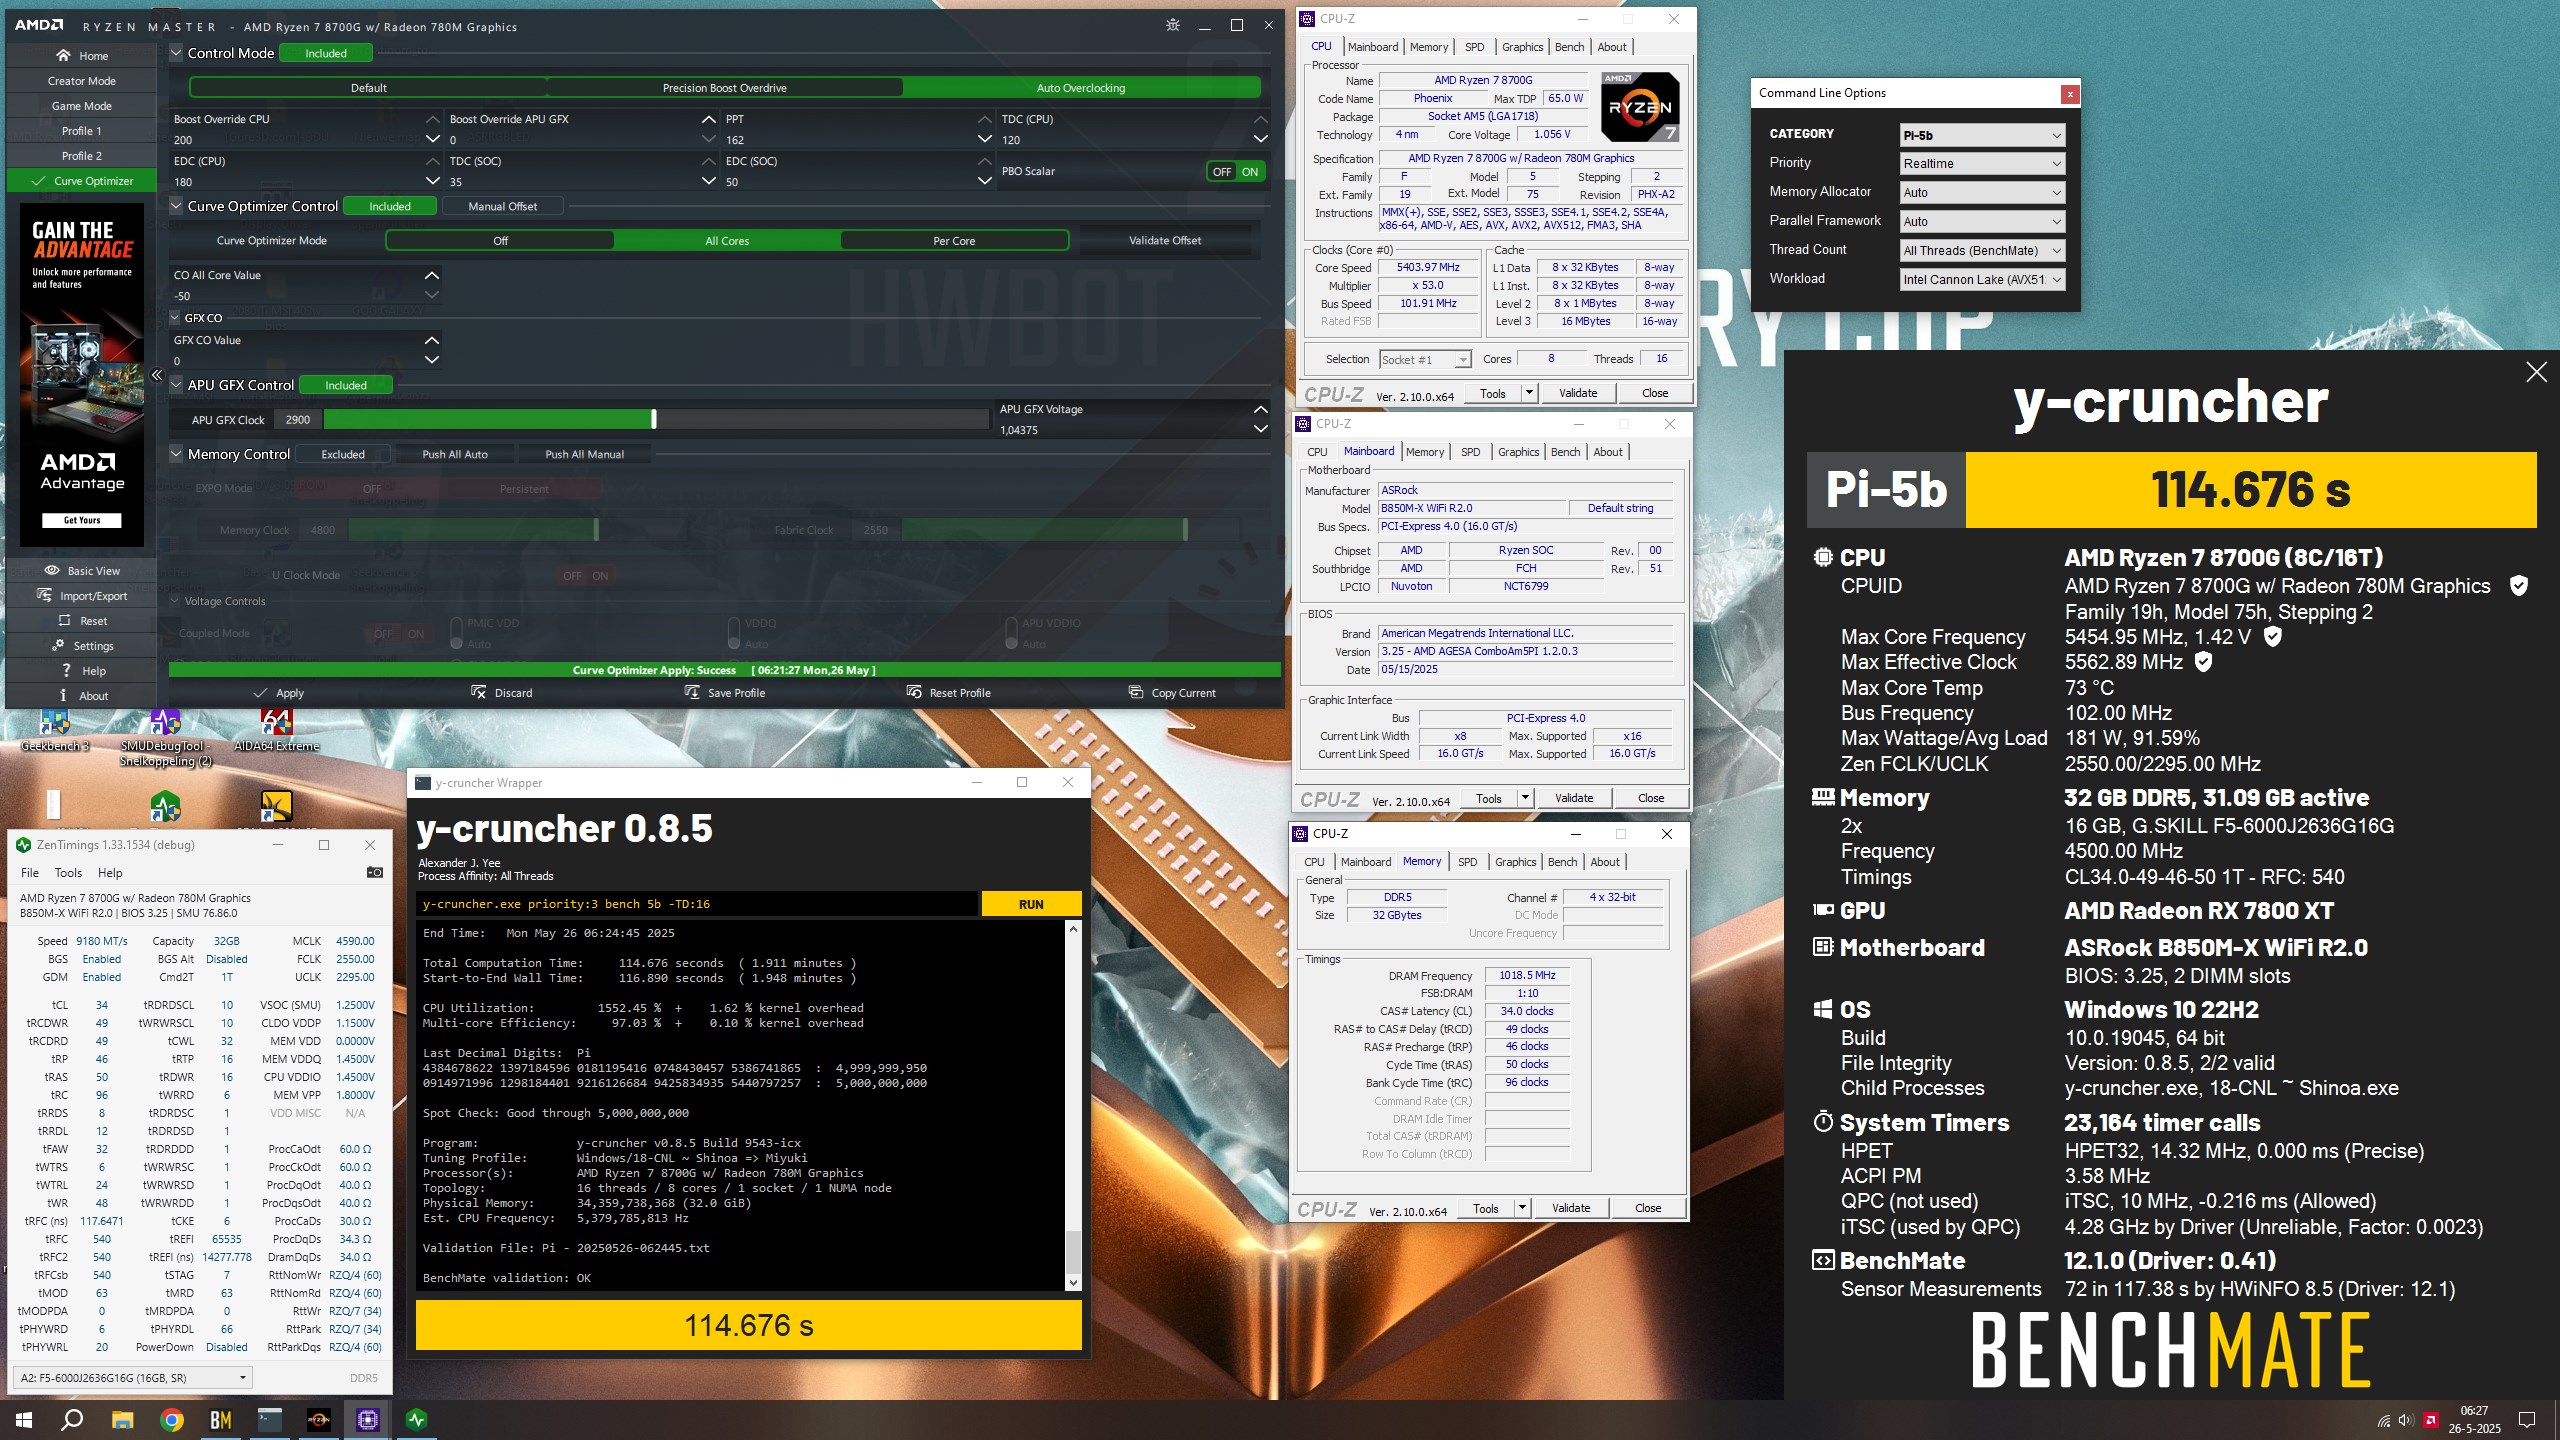Click Get Yours in AMD Advantage ad
This screenshot has width=2560, height=1440.
(82, 521)
